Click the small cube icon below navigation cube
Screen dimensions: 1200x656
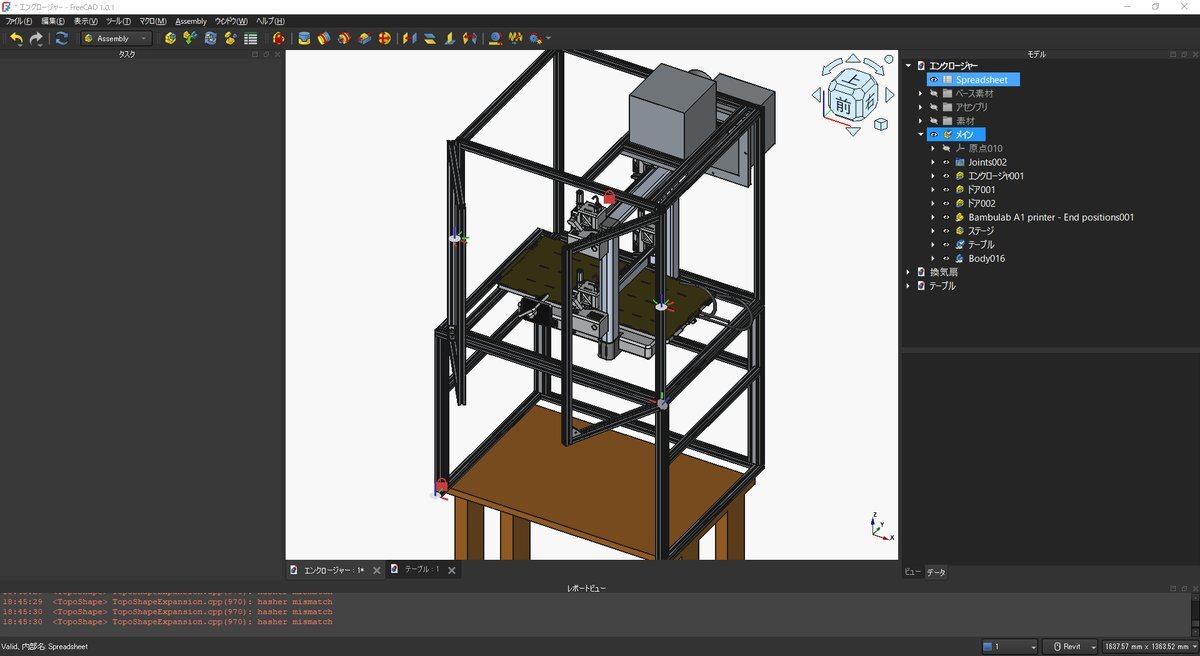click(881, 124)
